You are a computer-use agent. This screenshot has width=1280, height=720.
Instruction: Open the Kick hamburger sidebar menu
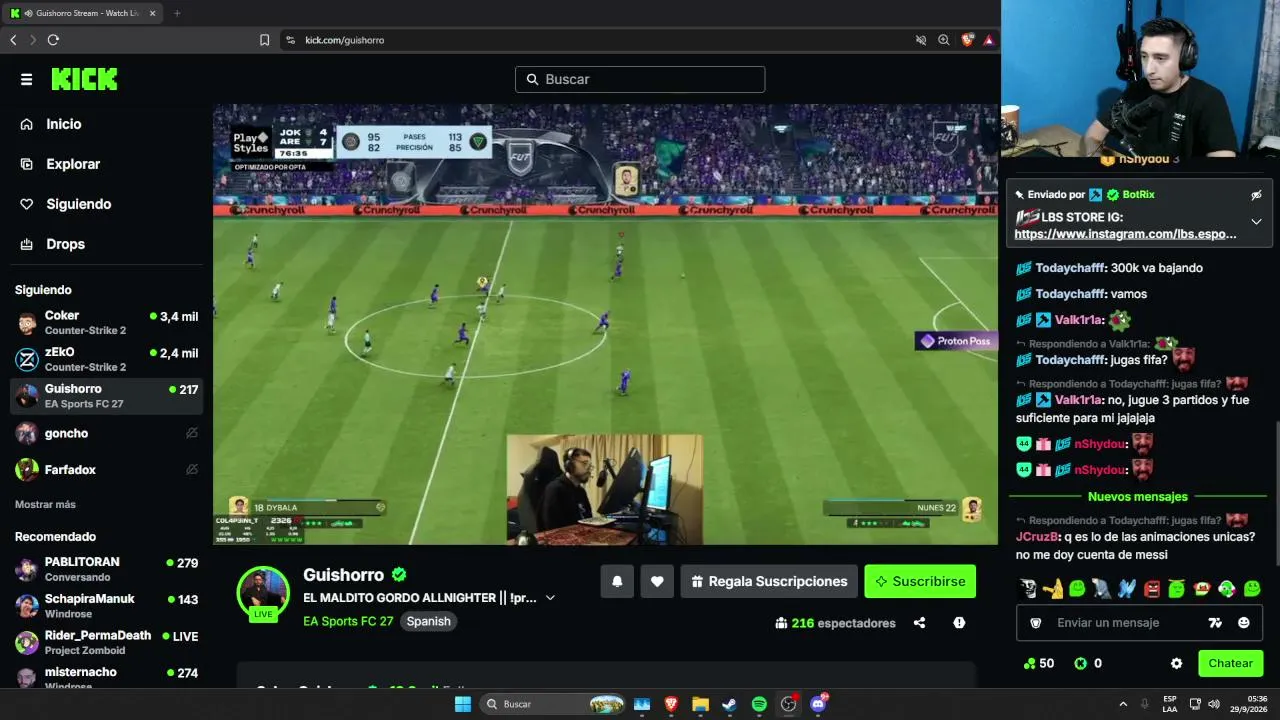pos(26,80)
